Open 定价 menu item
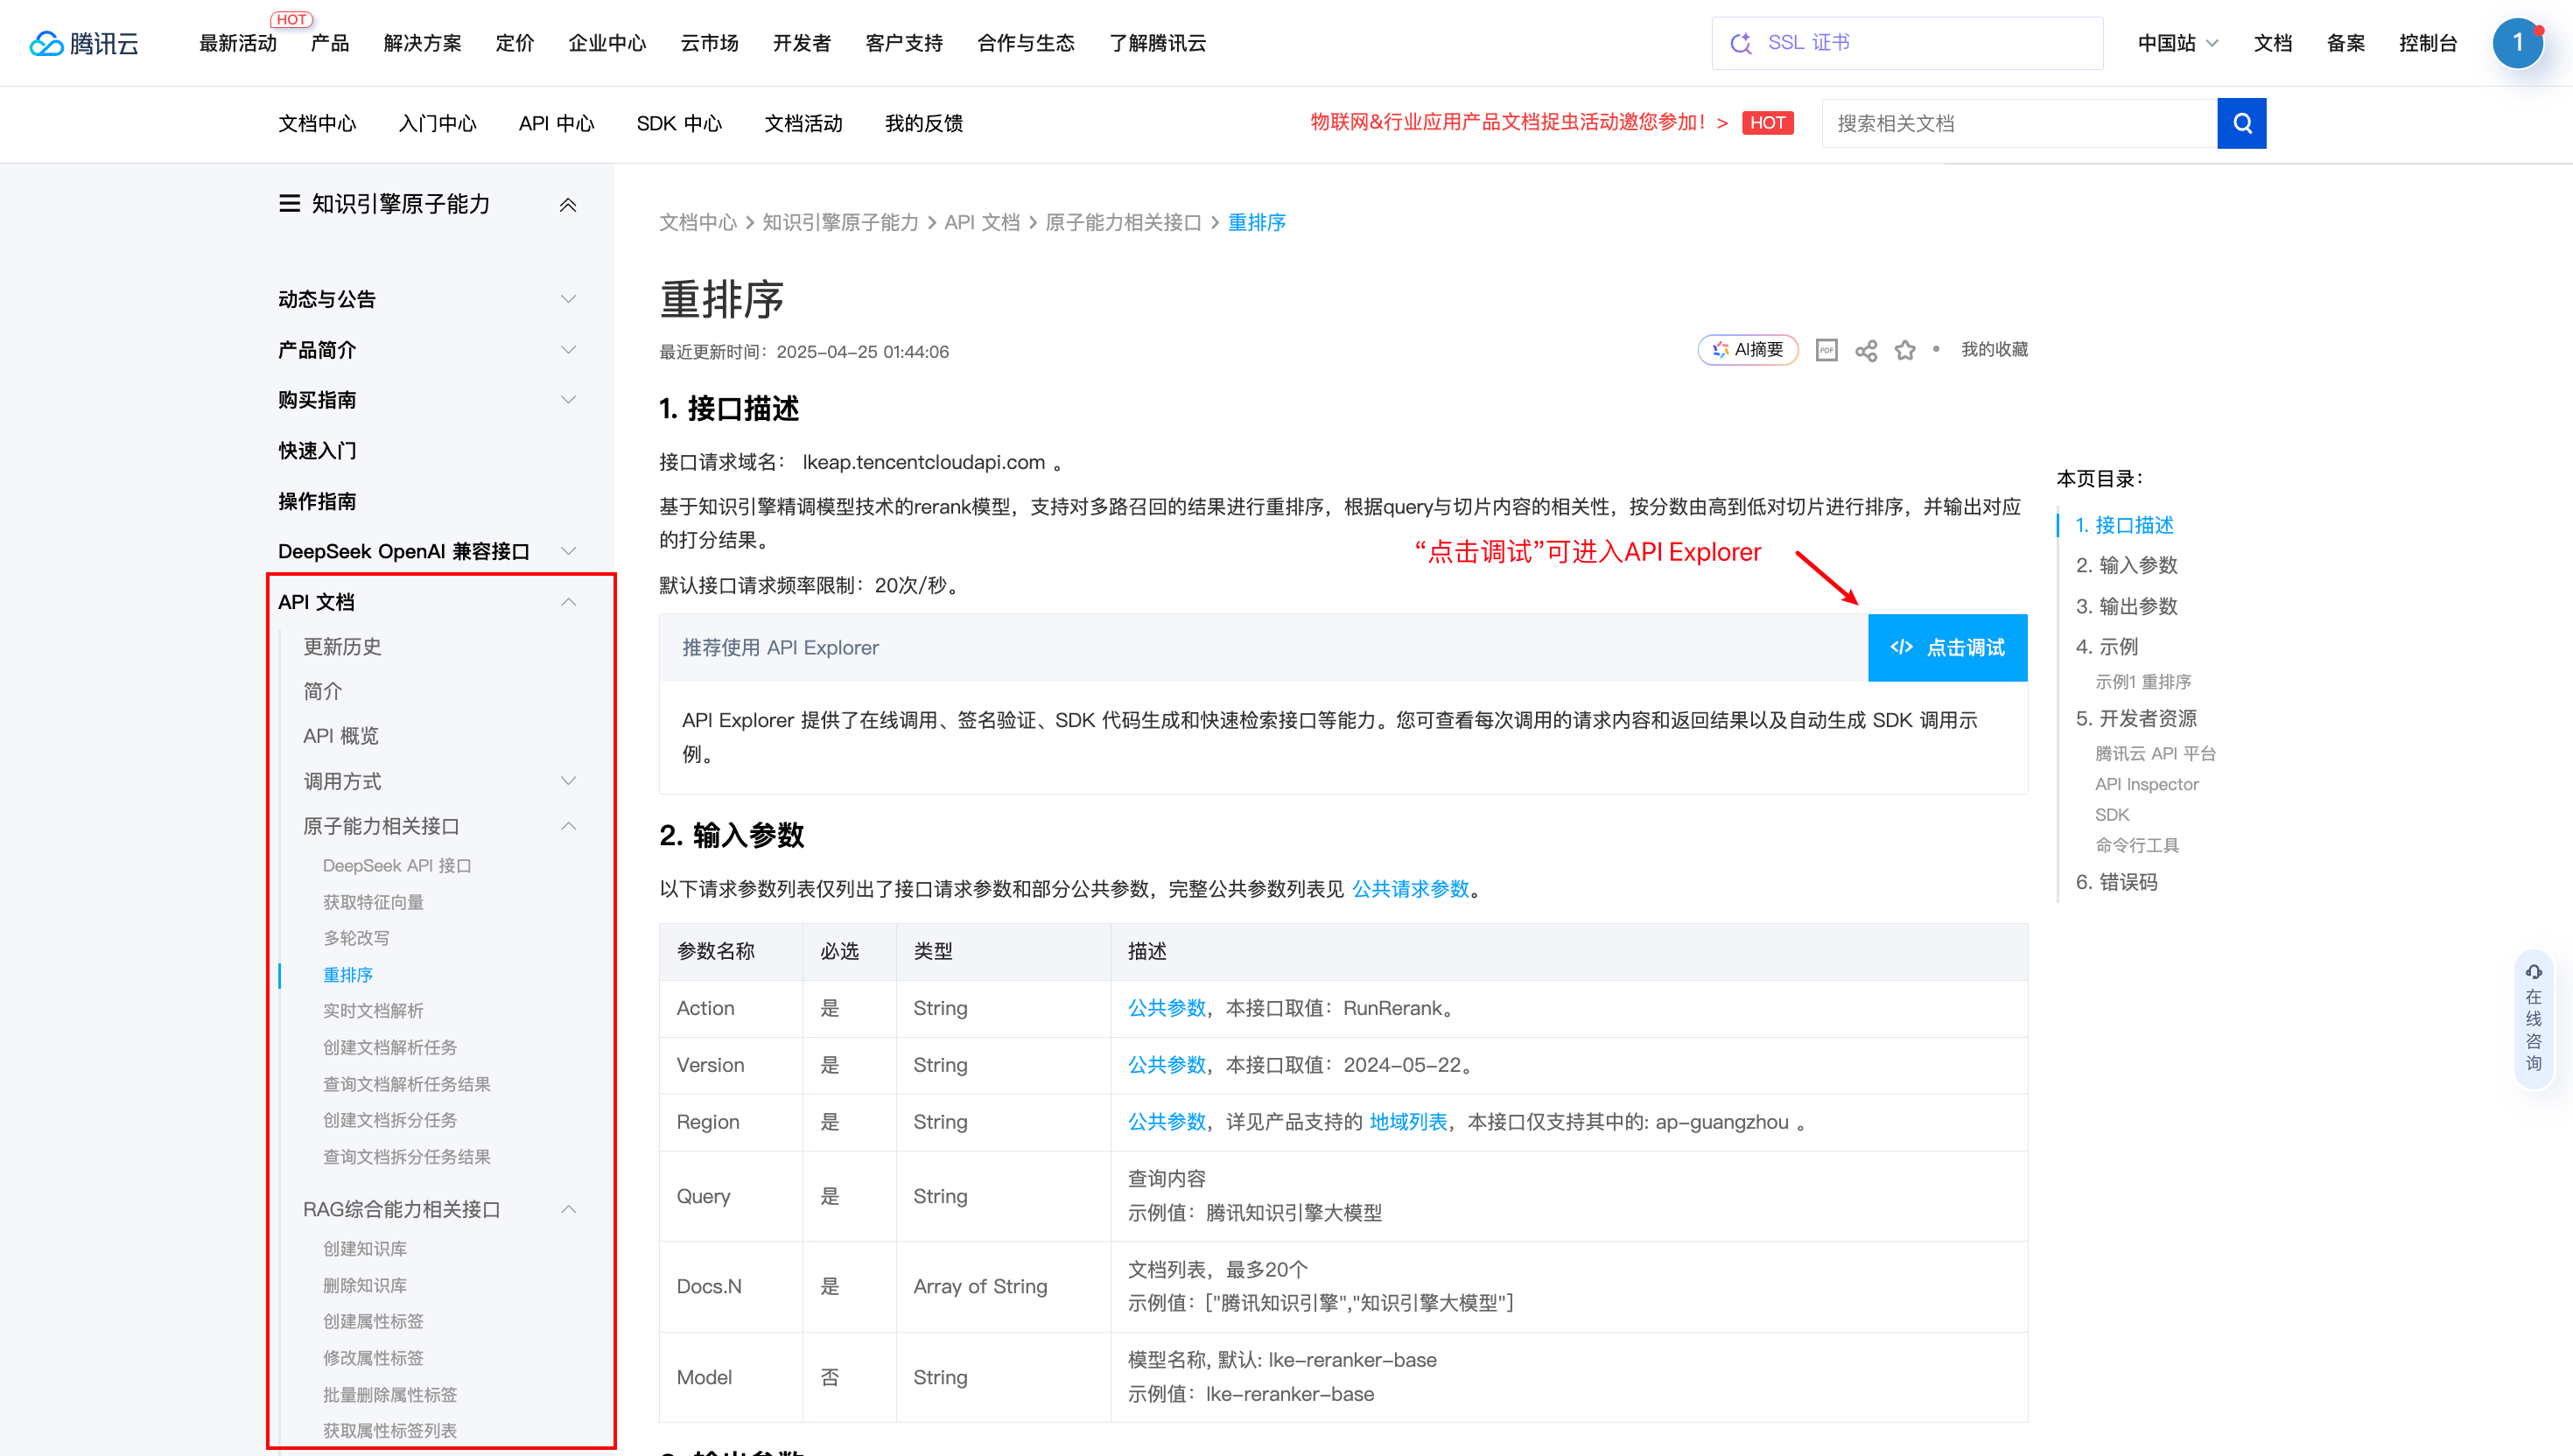Image resolution: width=2573 pixels, height=1456 pixels. point(514,43)
